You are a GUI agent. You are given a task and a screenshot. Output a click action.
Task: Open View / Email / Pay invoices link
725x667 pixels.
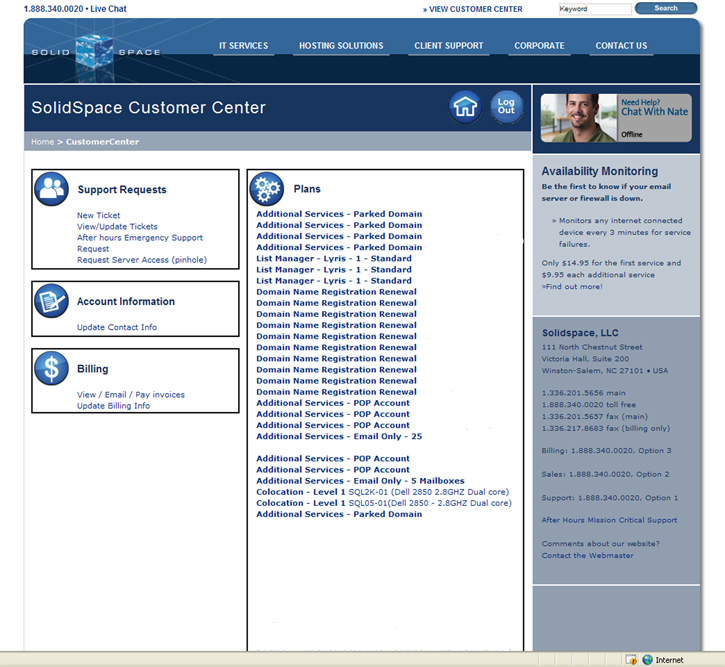[x=131, y=395]
